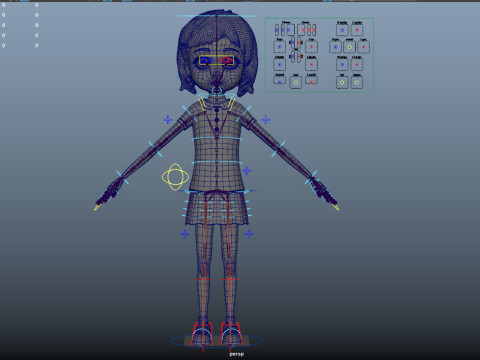Select the yellow clavicle control left of collar
Screen dimensions: 480x360
(x=202, y=104)
